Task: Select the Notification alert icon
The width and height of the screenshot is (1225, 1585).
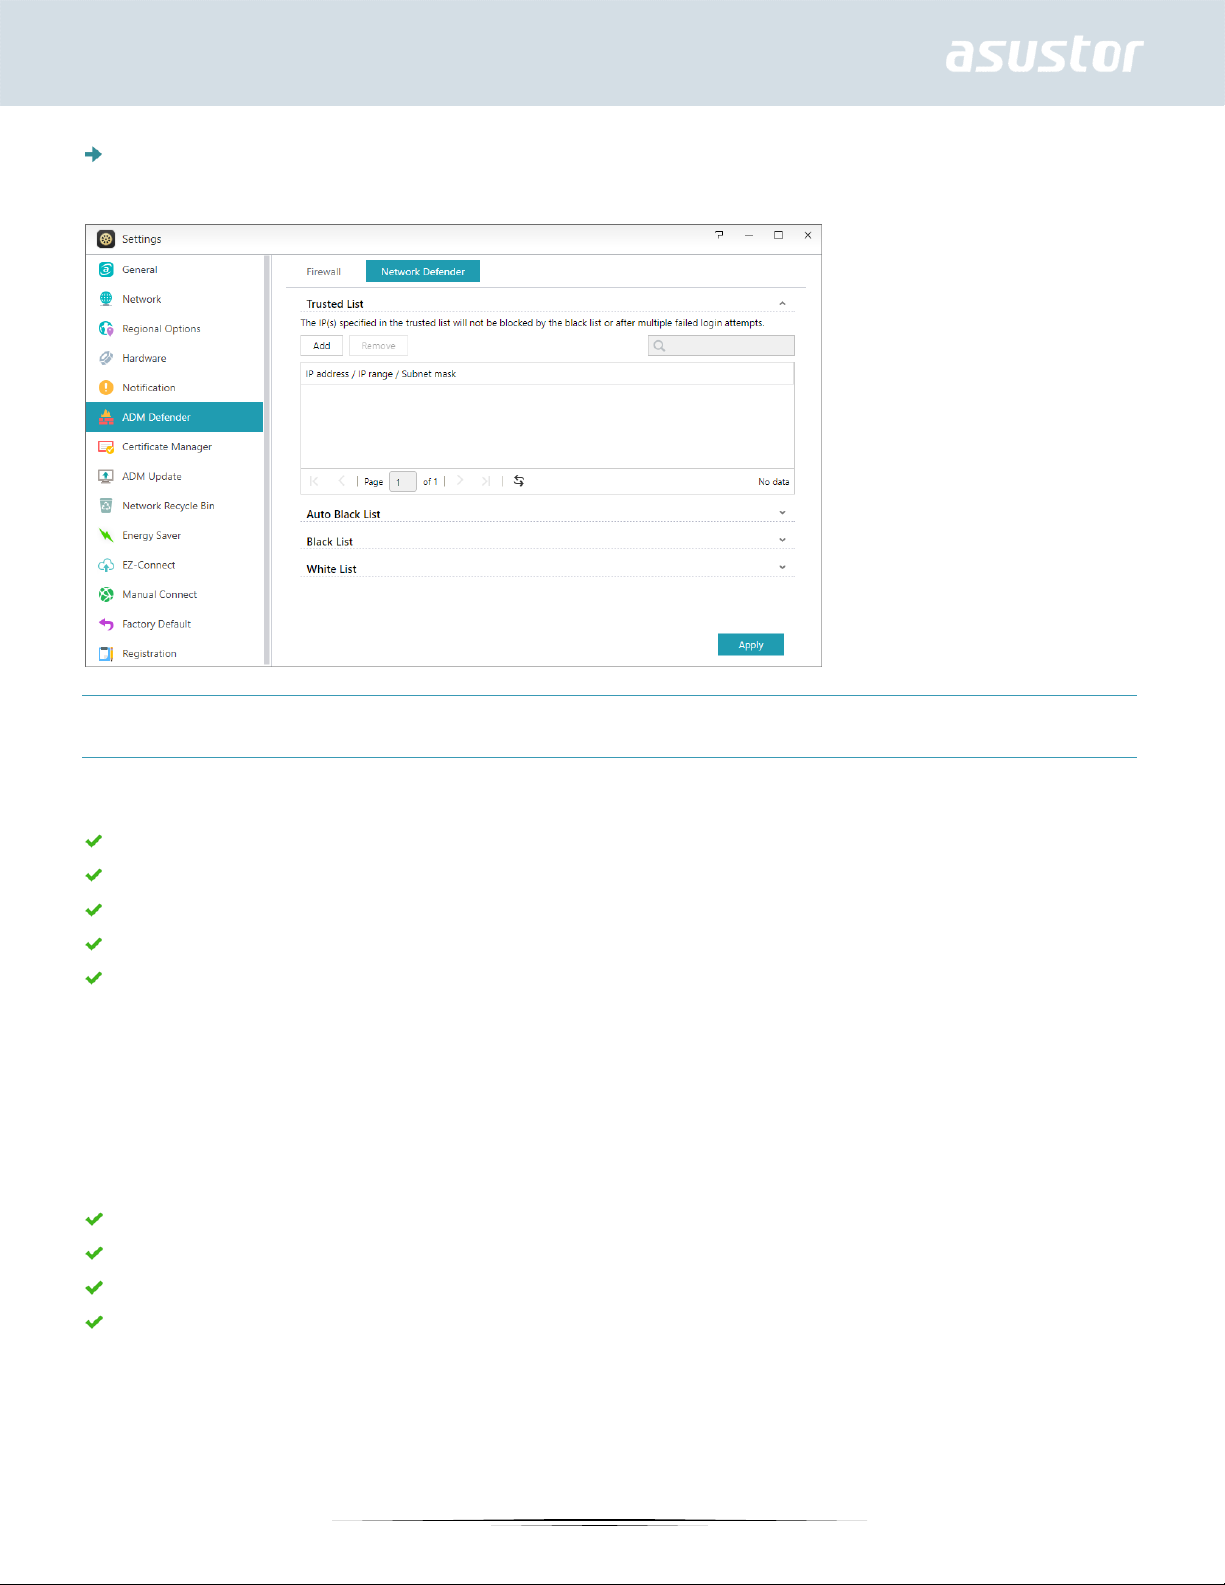Action: pos(106,388)
